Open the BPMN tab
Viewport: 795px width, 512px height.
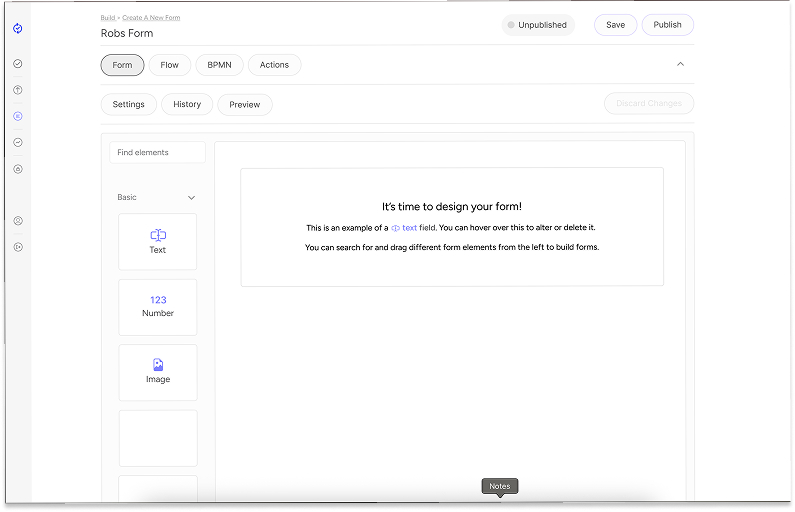pos(218,65)
